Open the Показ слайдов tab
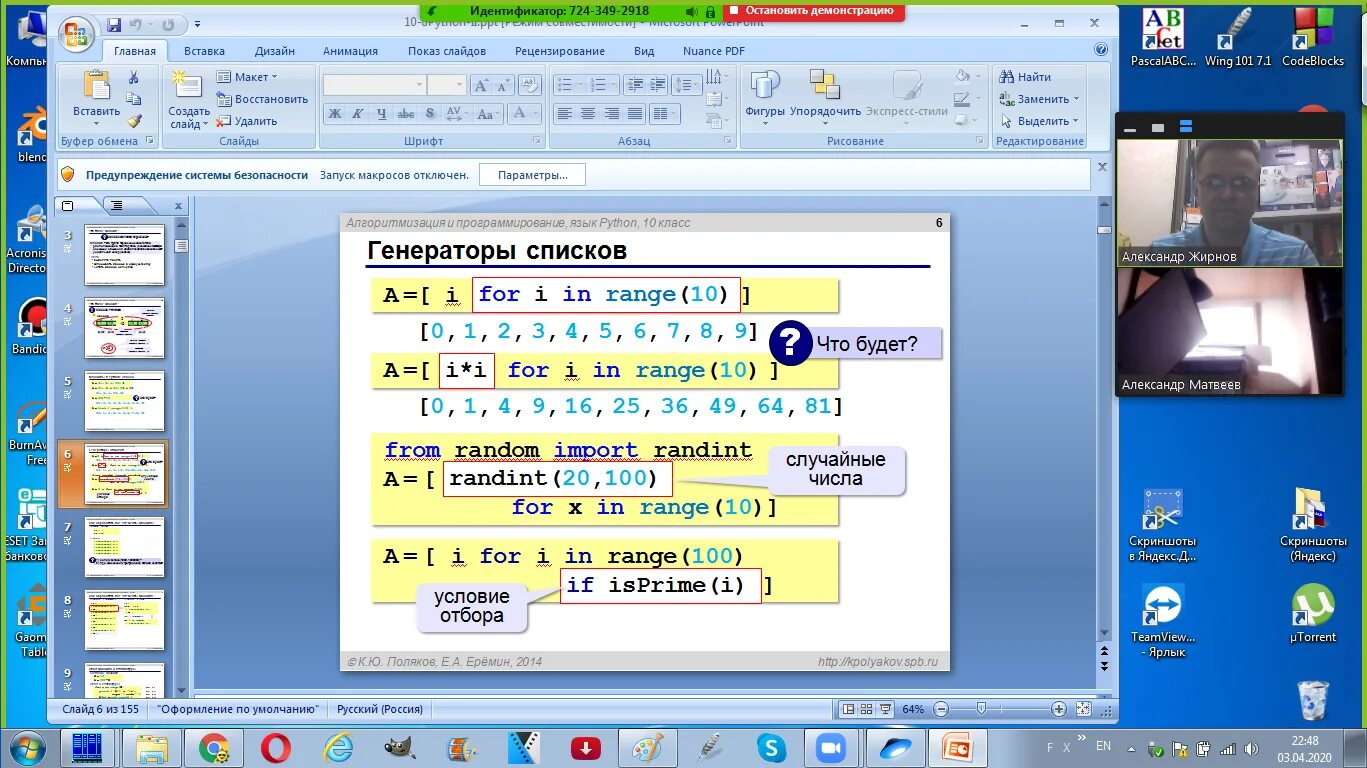Viewport: 1367px width, 768px height. tap(447, 51)
